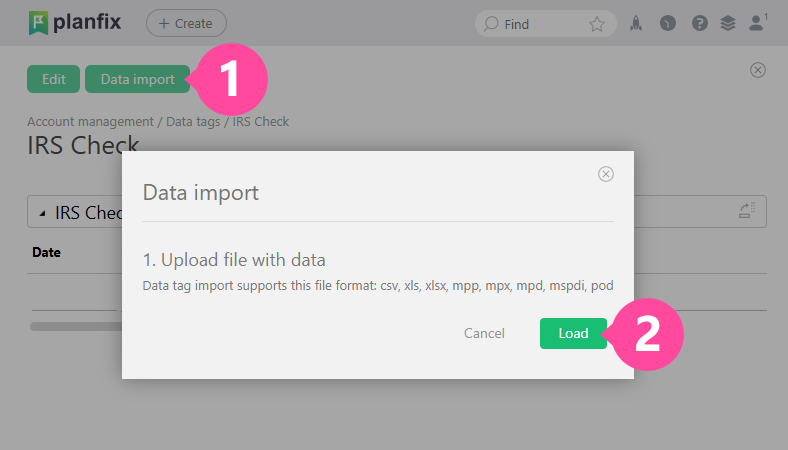Open the question mark help icon
This screenshot has width=788, height=450.
pyautogui.click(x=699, y=24)
